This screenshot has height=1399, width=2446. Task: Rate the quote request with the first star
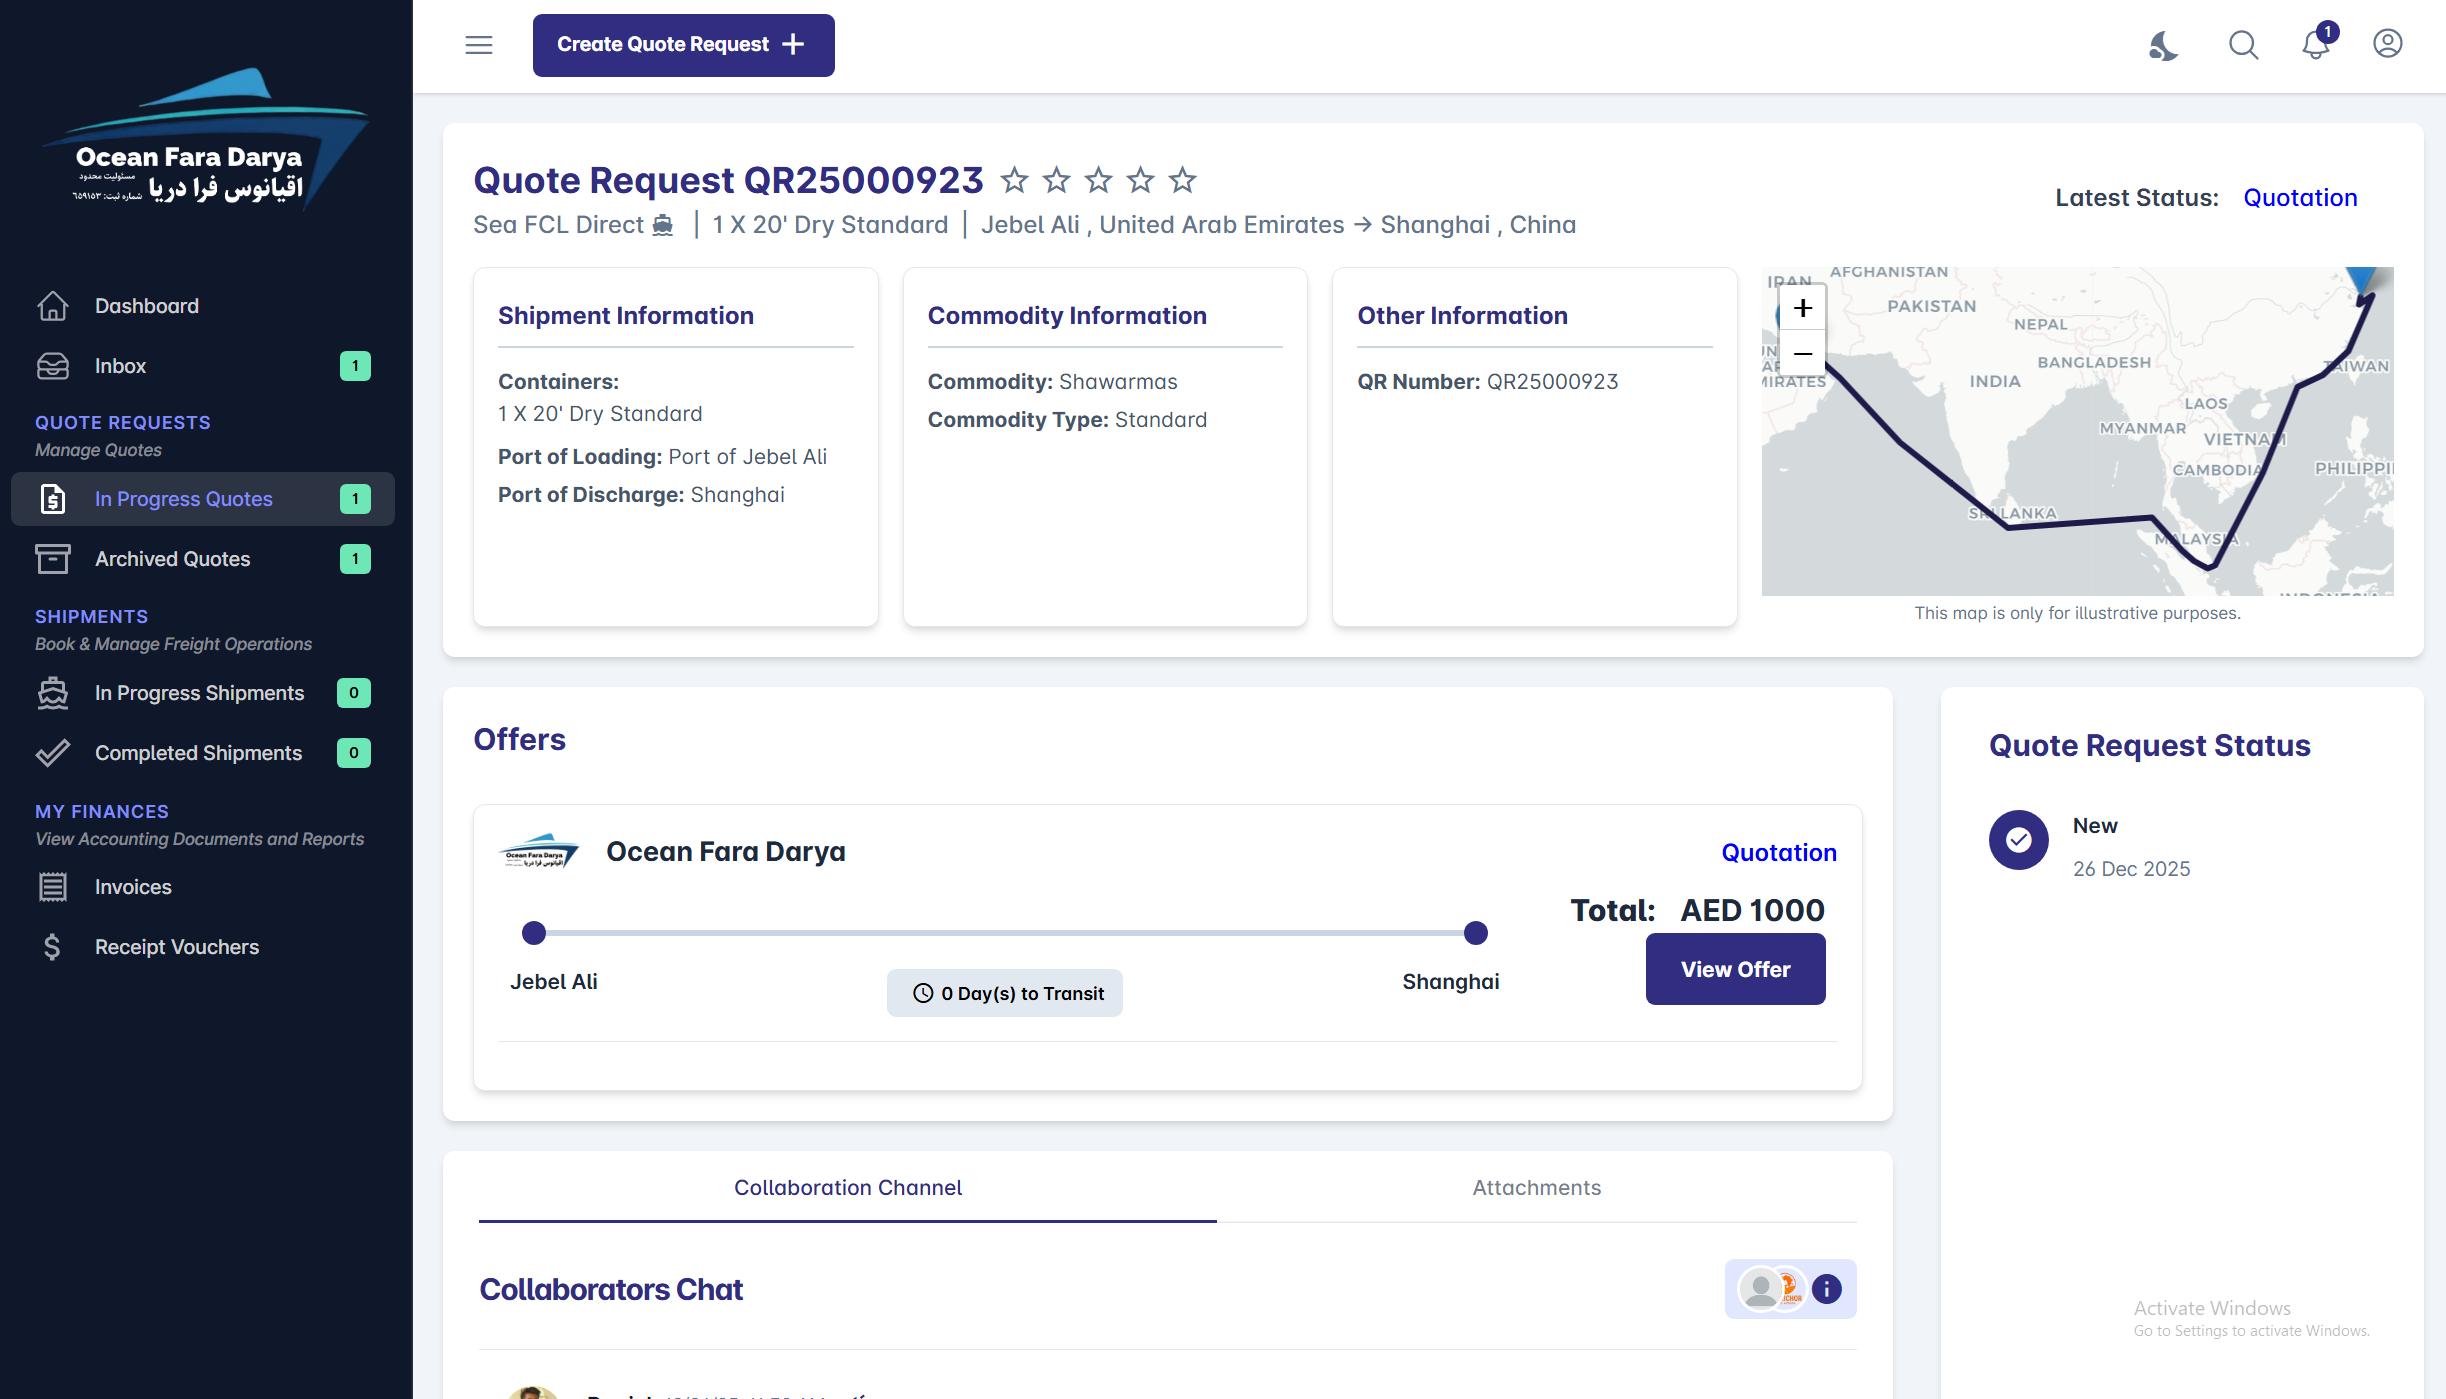pos(1014,181)
